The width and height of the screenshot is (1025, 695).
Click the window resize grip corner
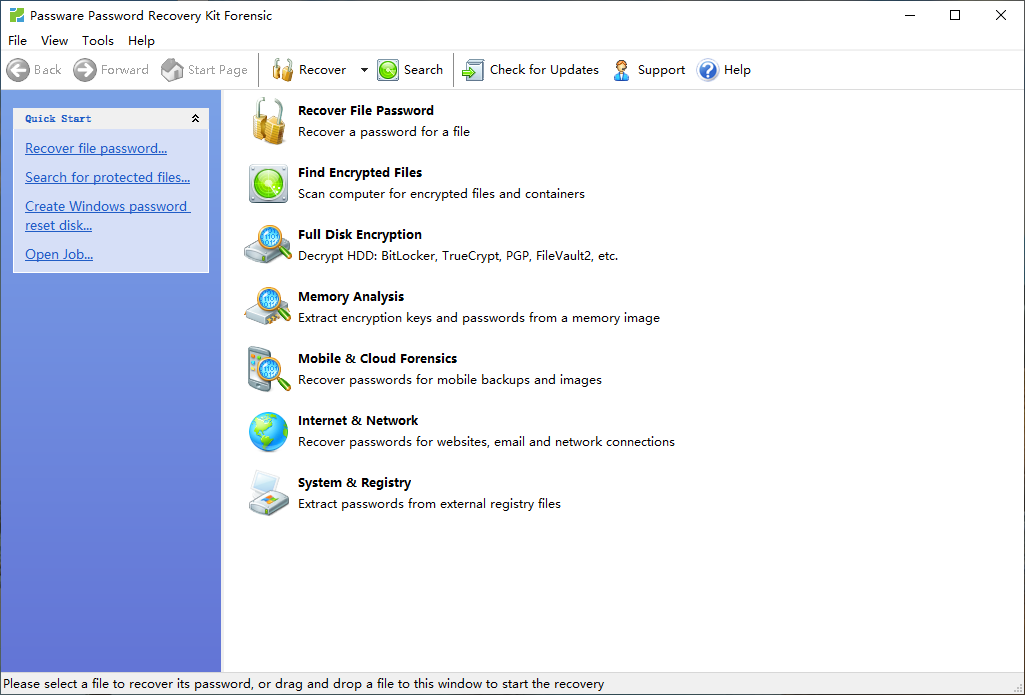click(1017, 687)
